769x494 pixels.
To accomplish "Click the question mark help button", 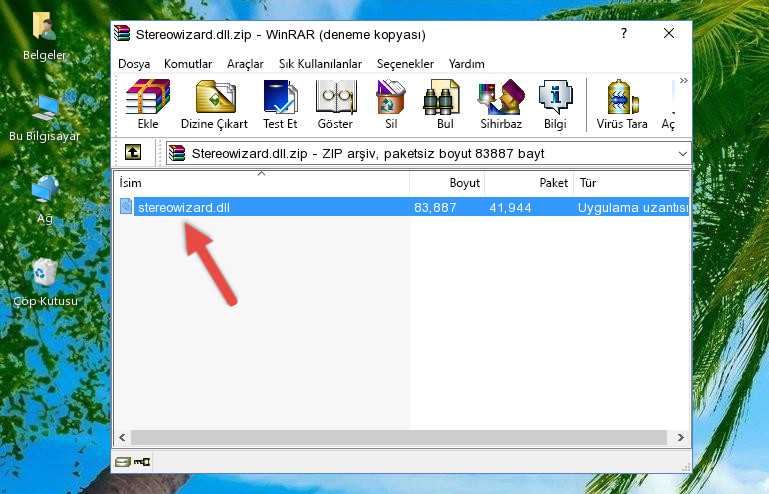I will 623,33.
